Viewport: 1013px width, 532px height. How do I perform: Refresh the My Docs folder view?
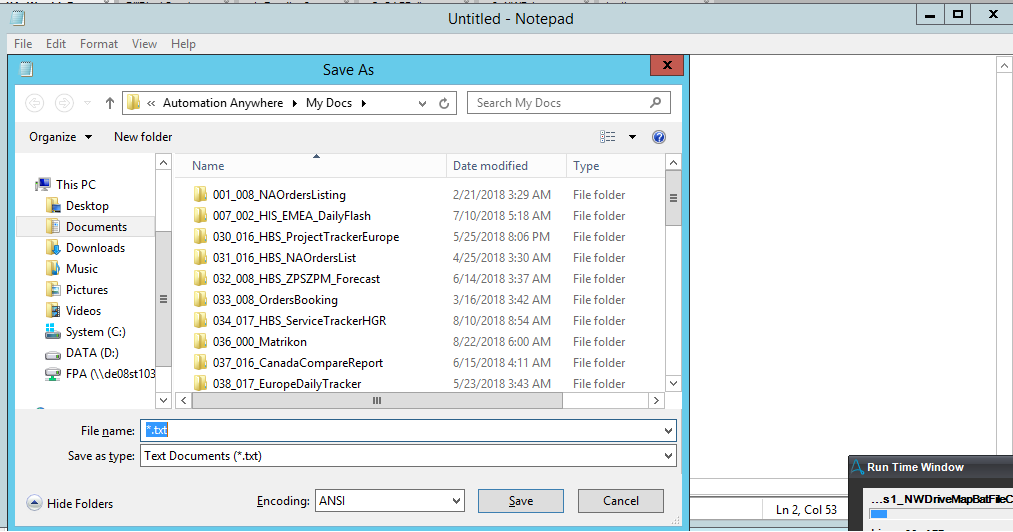point(444,103)
